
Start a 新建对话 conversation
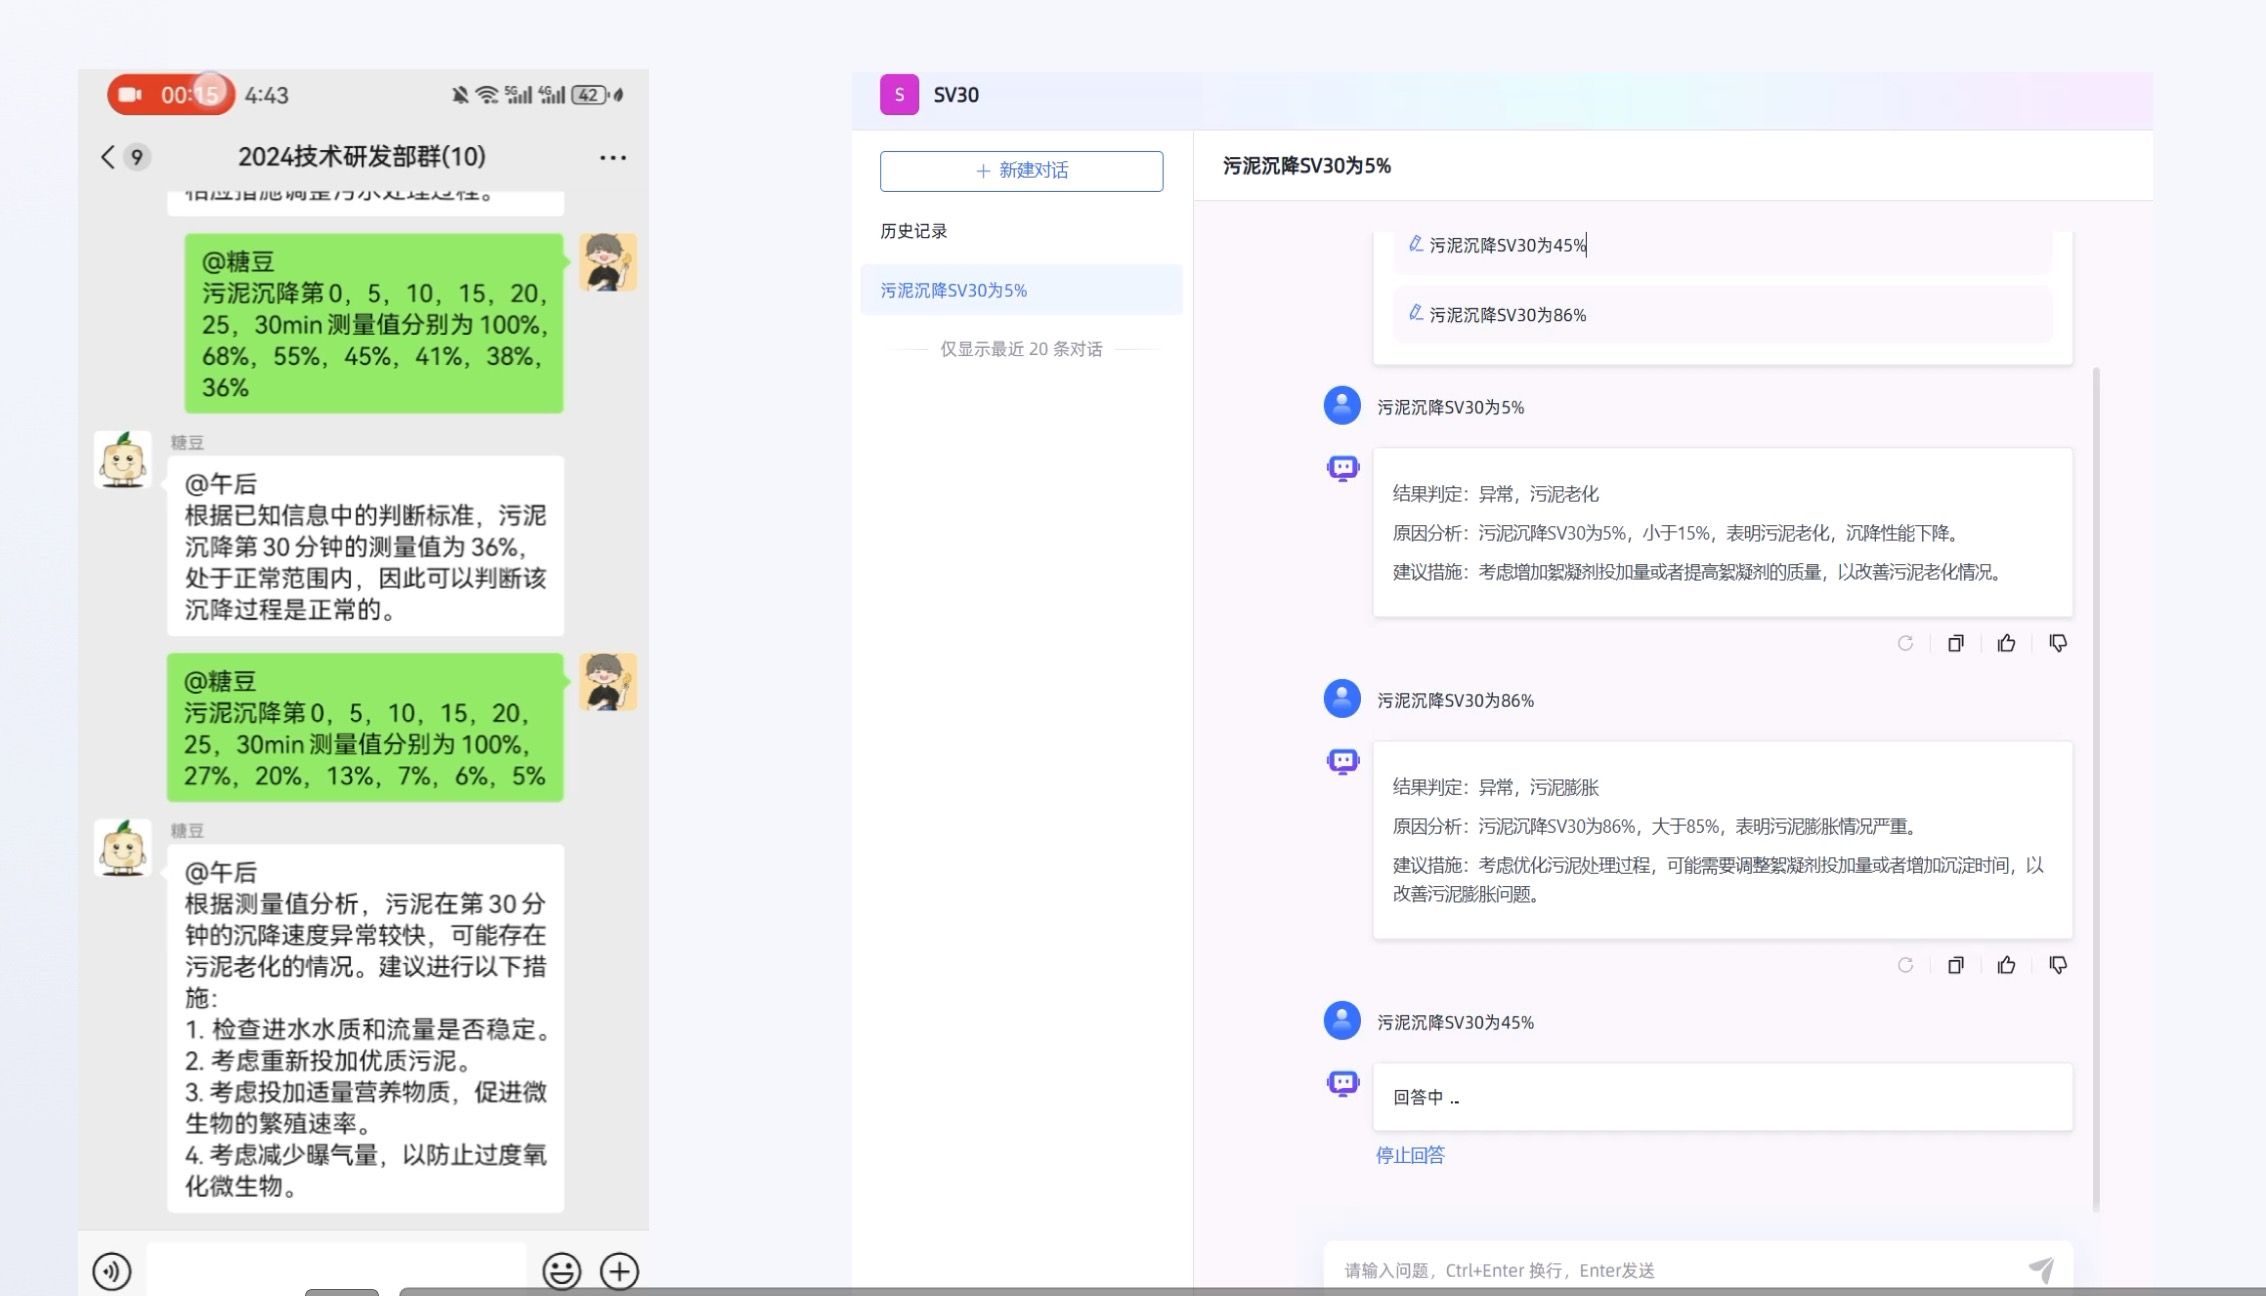pos(1021,171)
